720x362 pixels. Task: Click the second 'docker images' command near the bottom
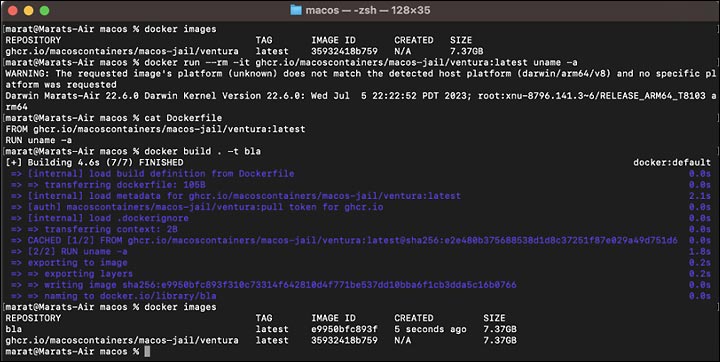[180, 307]
